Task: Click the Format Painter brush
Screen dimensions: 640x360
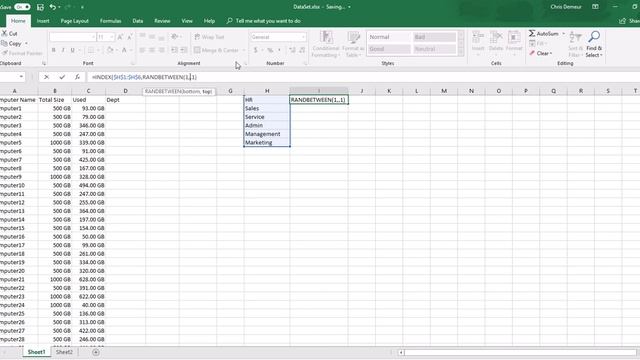Action: tap(5, 53)
